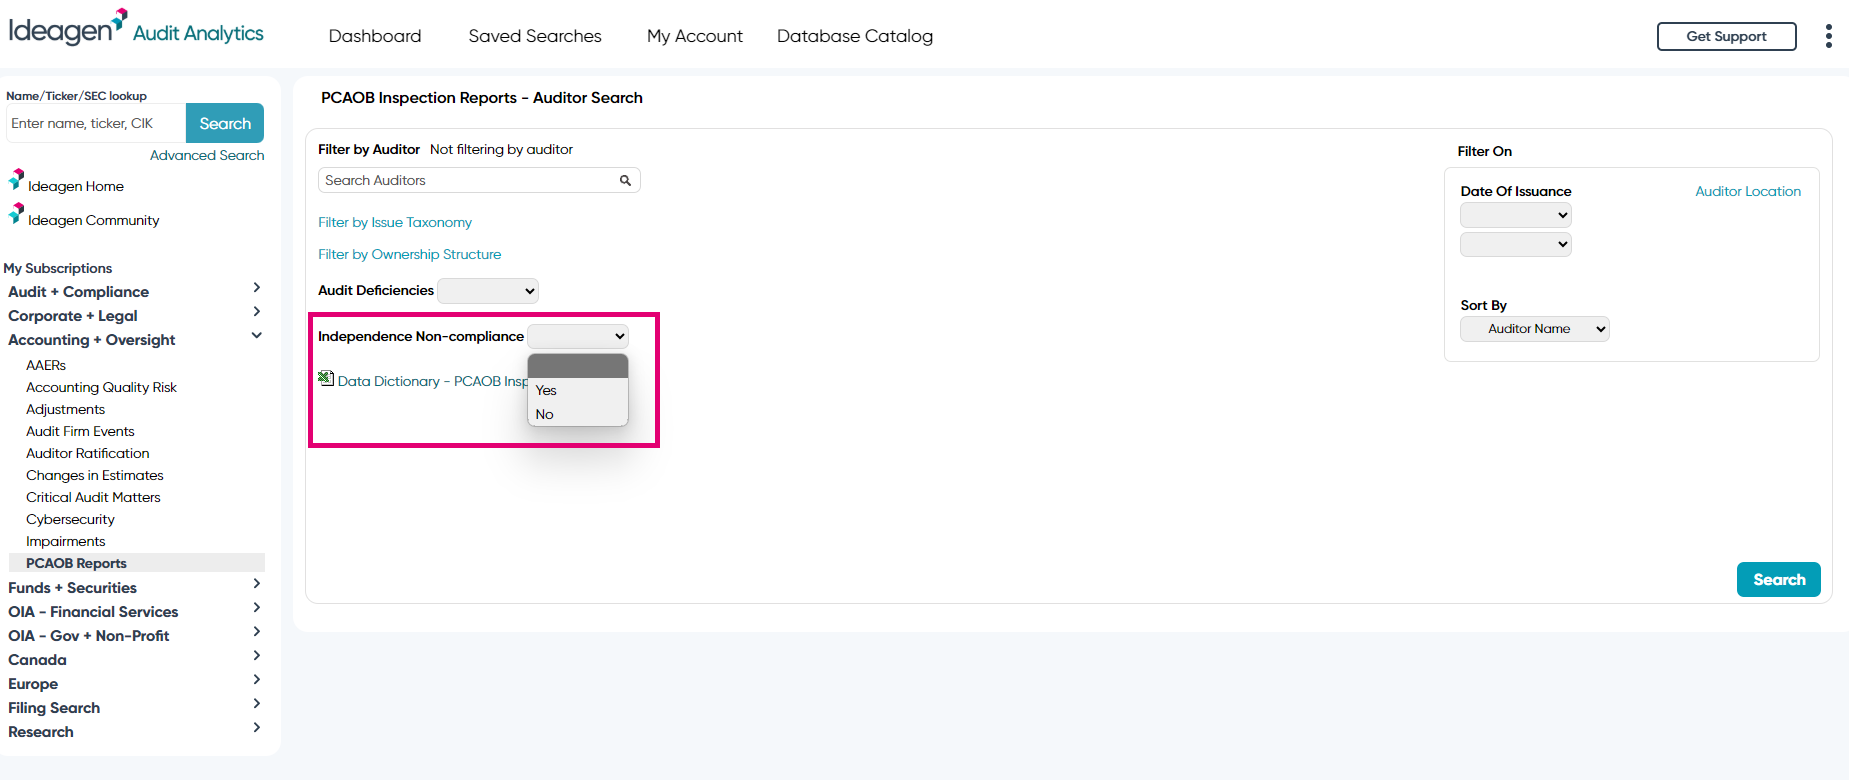Image resolution: width=1849 pixels, height=780 pixels.
Task: Open the Audit Deficiencies dropdown
Action: (x=488, y=291)
